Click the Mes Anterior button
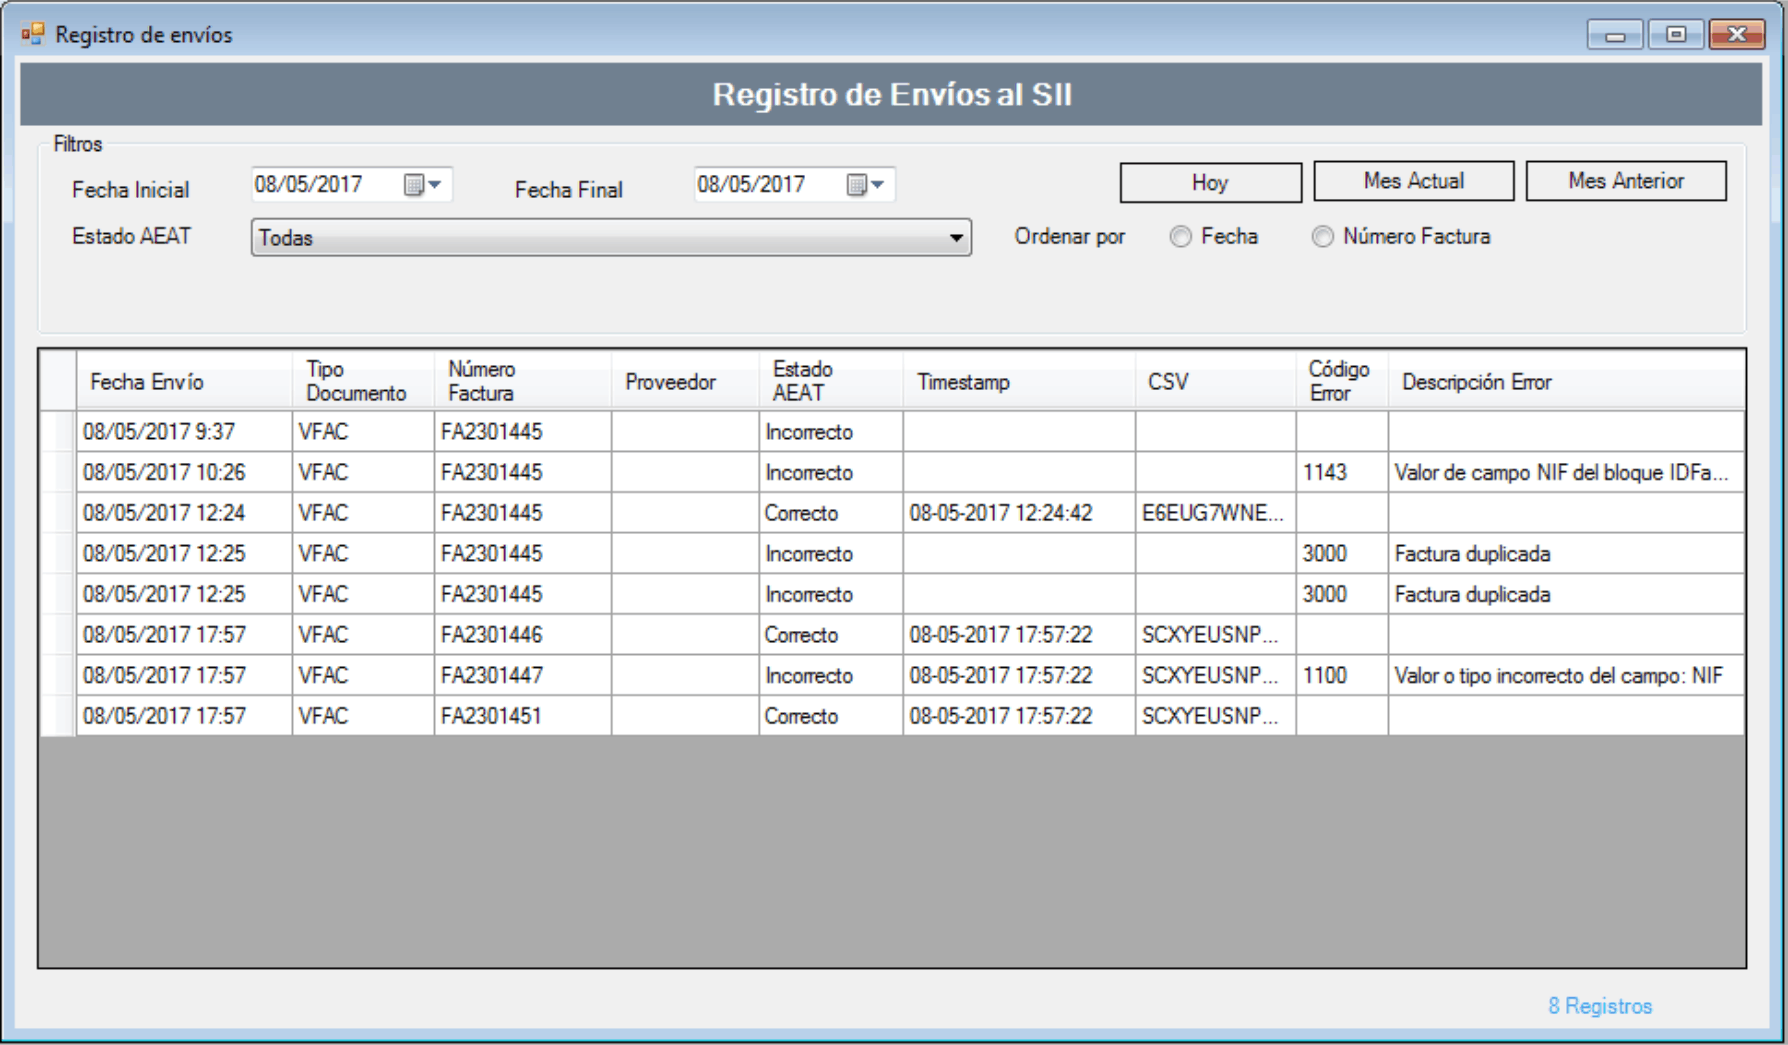Viewport: 1788px width, 1045px height. tap(1626, 181)
